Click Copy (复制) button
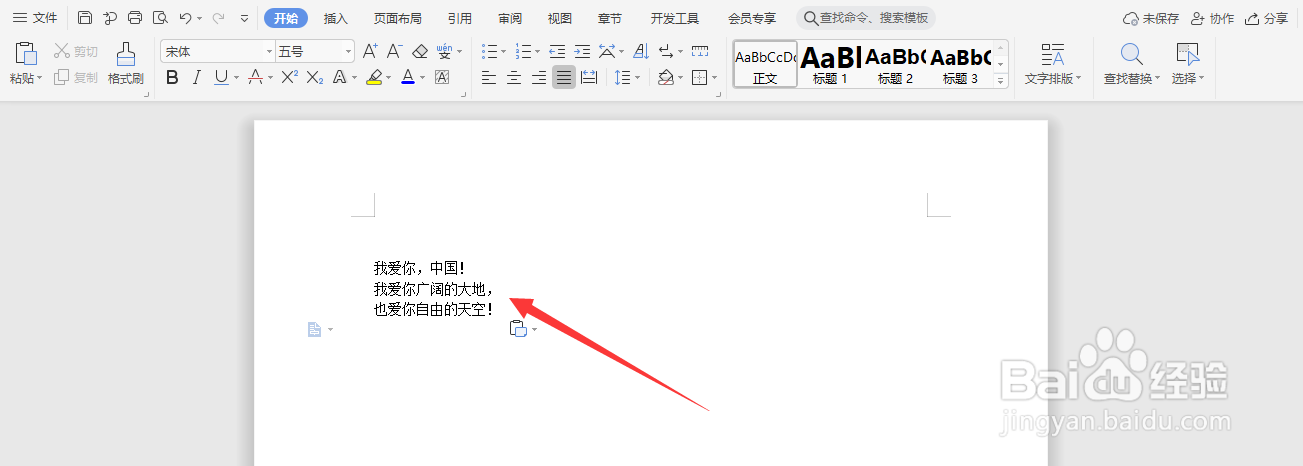Image resolution: width=1303 pixels, height=466 pixels. [76, 77]
